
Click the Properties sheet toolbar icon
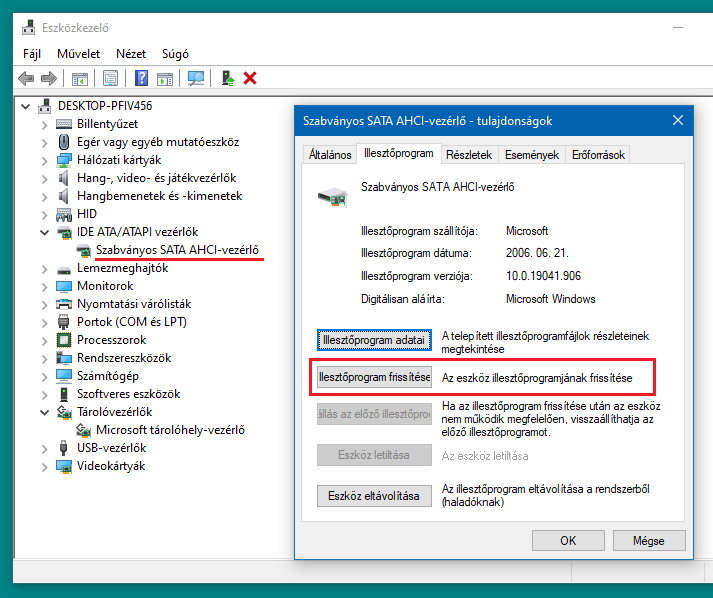[x=110, y=79]
